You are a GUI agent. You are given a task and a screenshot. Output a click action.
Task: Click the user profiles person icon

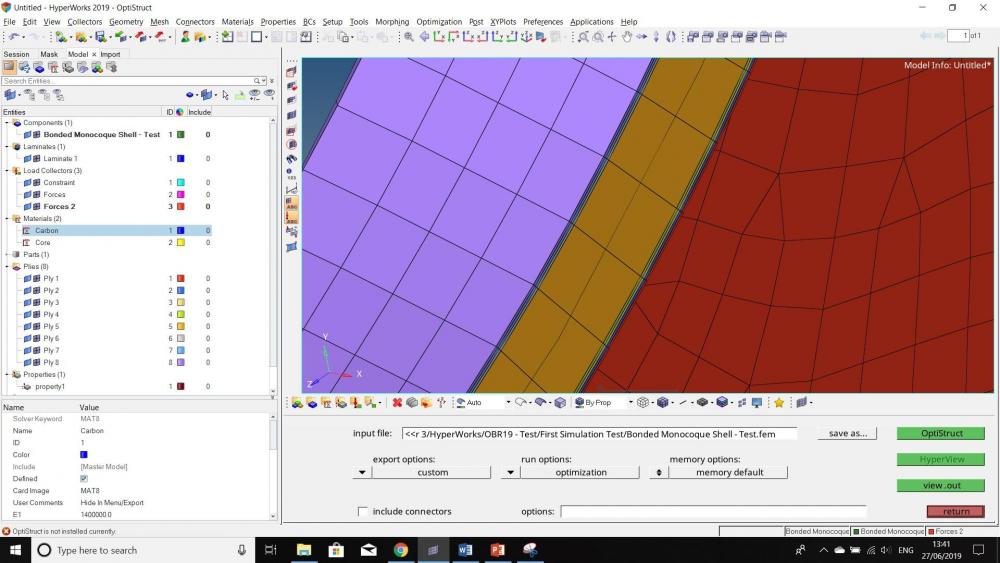point(185,37)
